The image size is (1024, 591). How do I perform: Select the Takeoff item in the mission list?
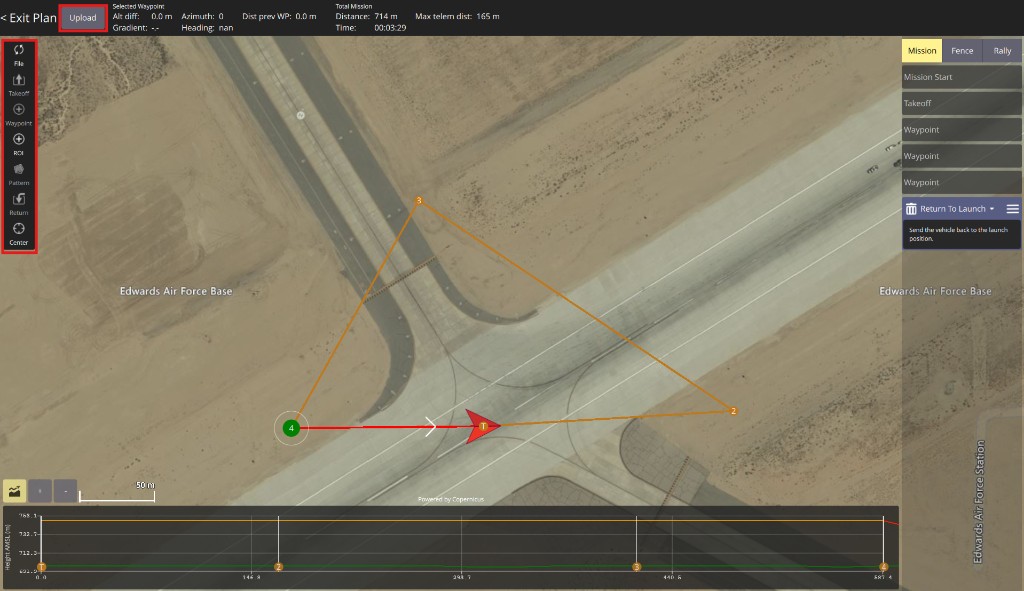[961, 103]
